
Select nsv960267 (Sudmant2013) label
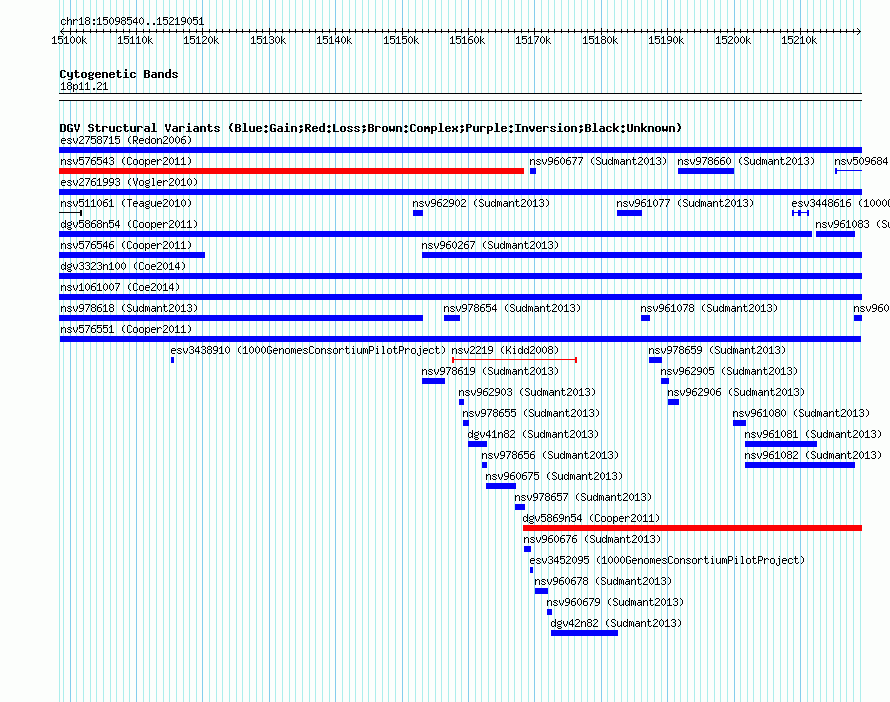click(x=490, y=245)
